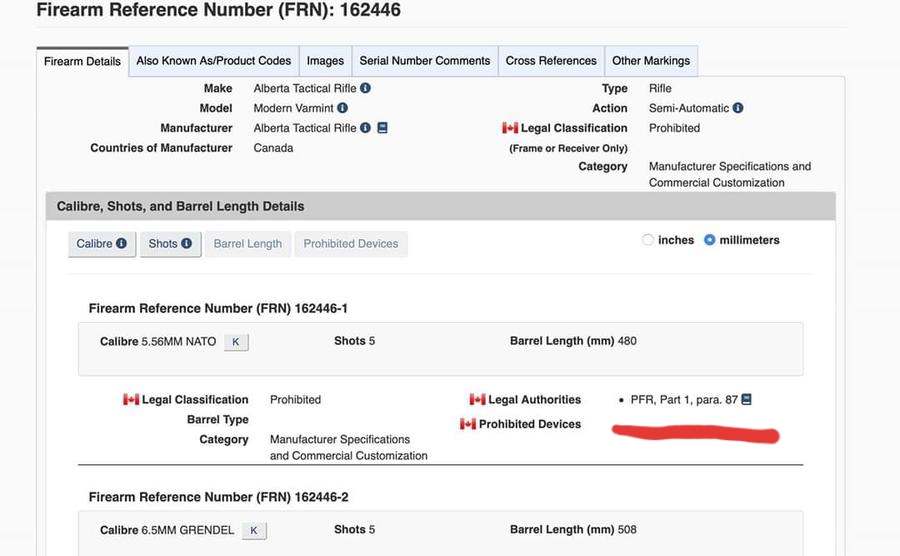Click the Calibre filter button

pyautogui.click(x=102, y=244)
